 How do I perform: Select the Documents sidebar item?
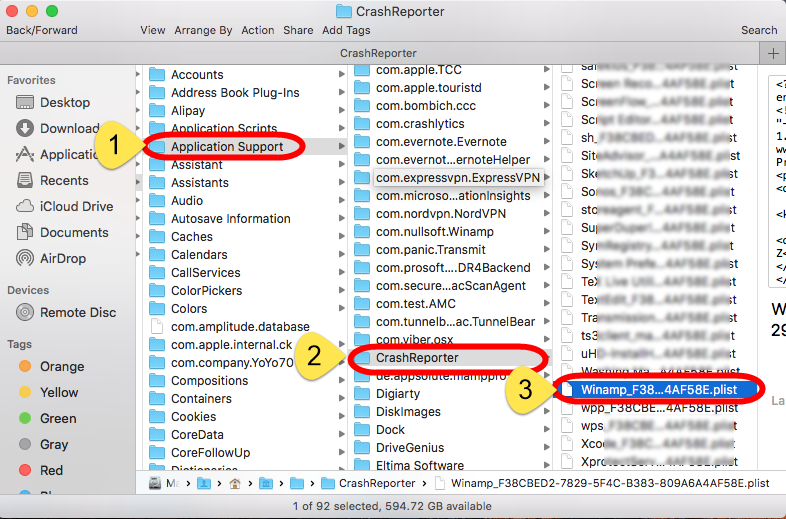(x=74, y=232)
